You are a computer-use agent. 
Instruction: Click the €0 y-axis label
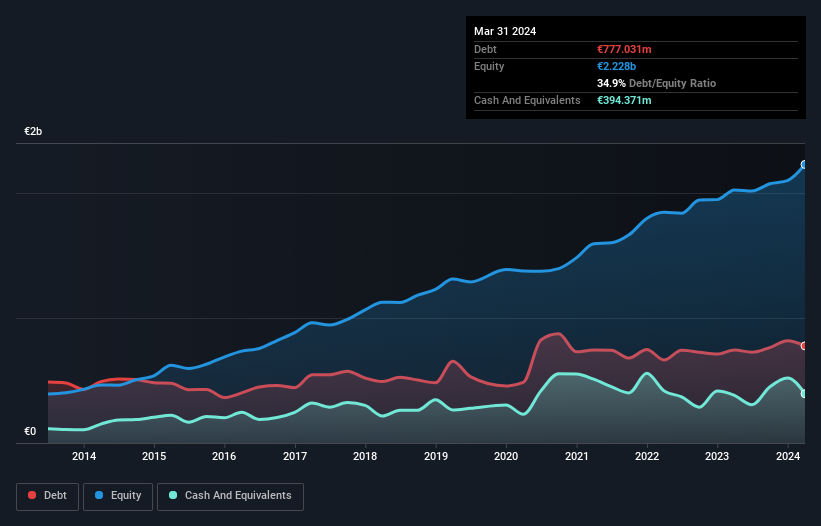tap(30, 431)
